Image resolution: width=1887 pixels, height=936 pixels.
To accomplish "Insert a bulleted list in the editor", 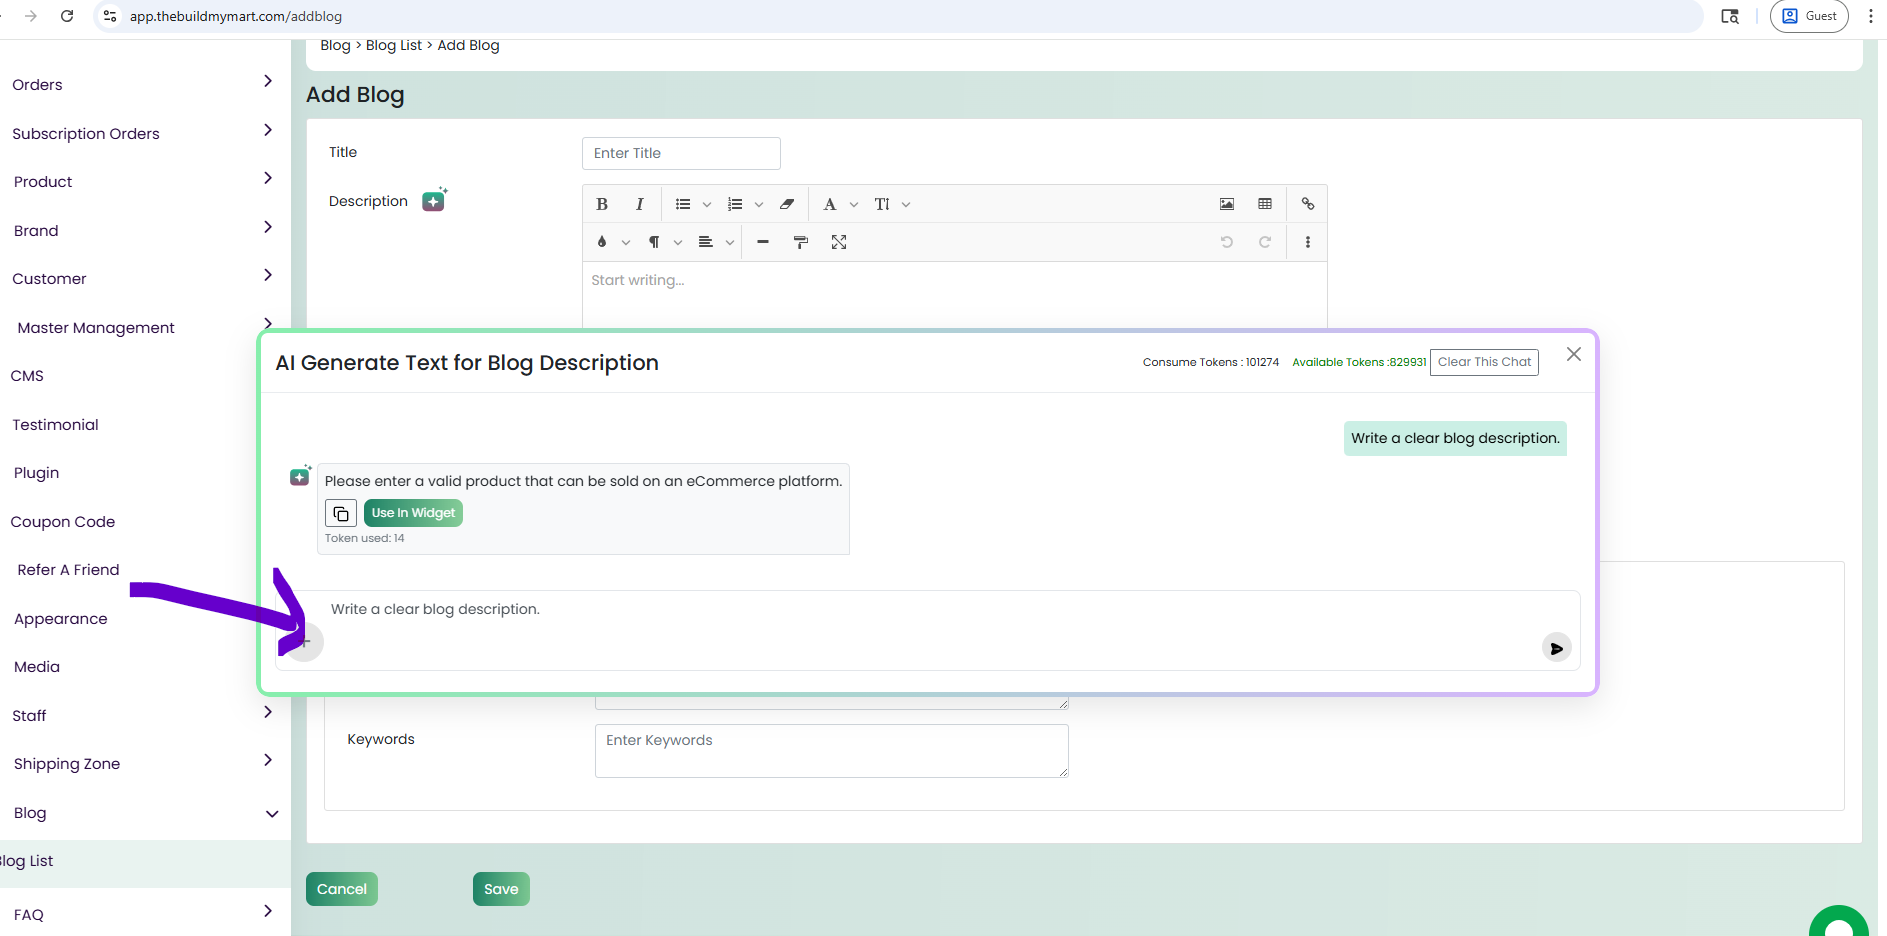I will [x=683, y=204].
